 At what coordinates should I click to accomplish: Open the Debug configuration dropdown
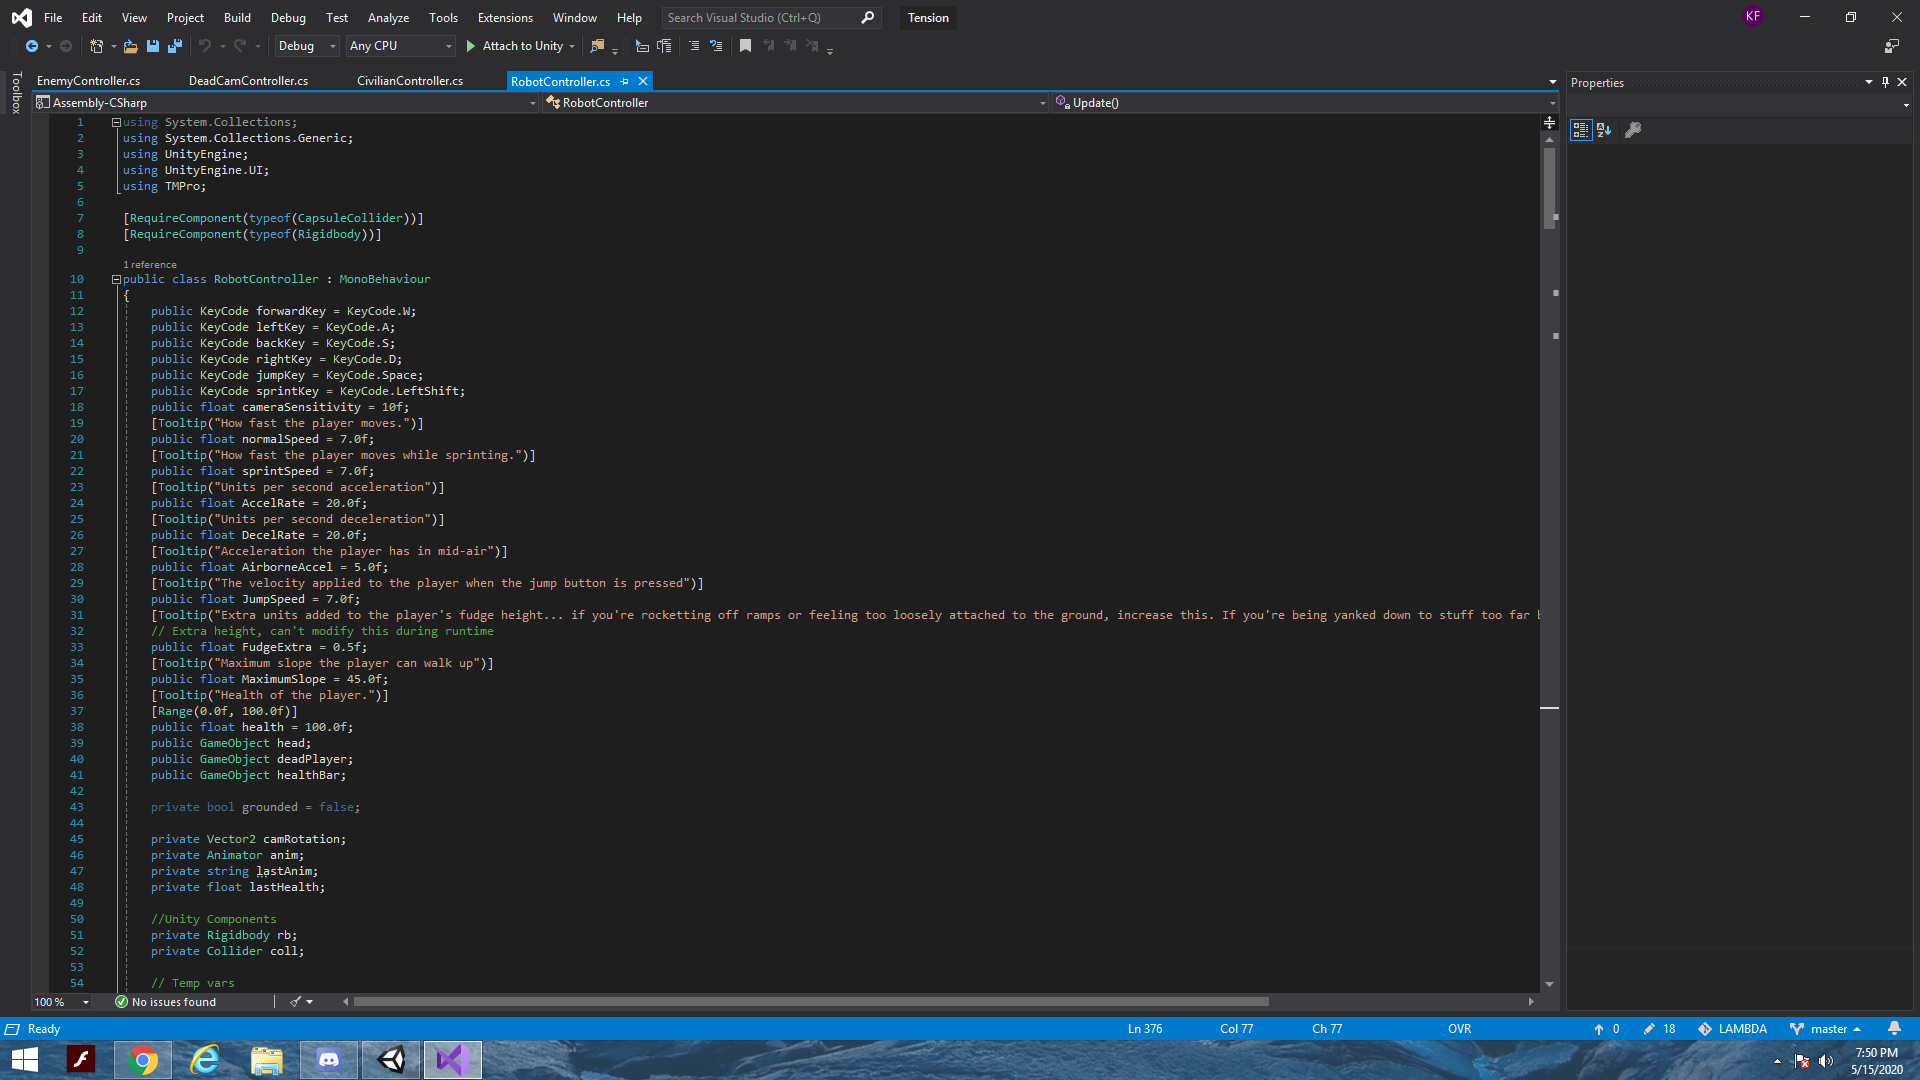306,46
